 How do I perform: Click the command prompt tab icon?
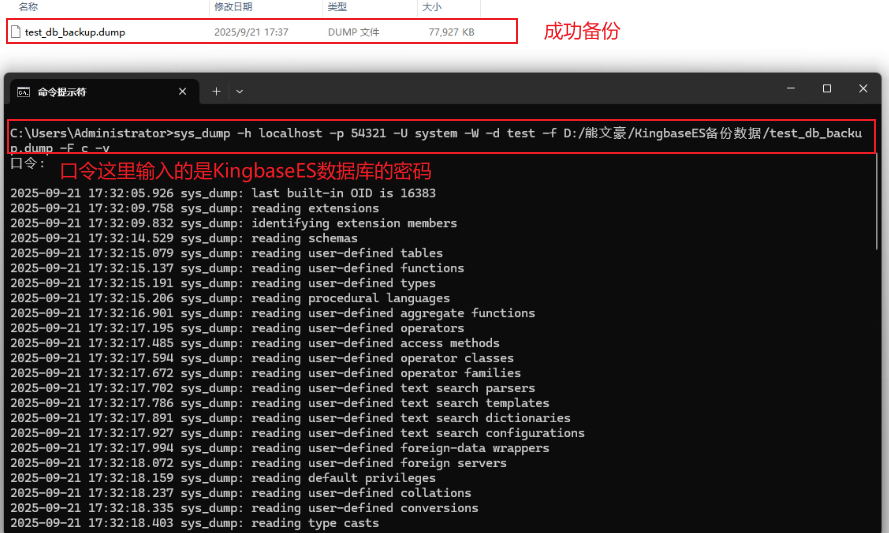pos(23,92)
